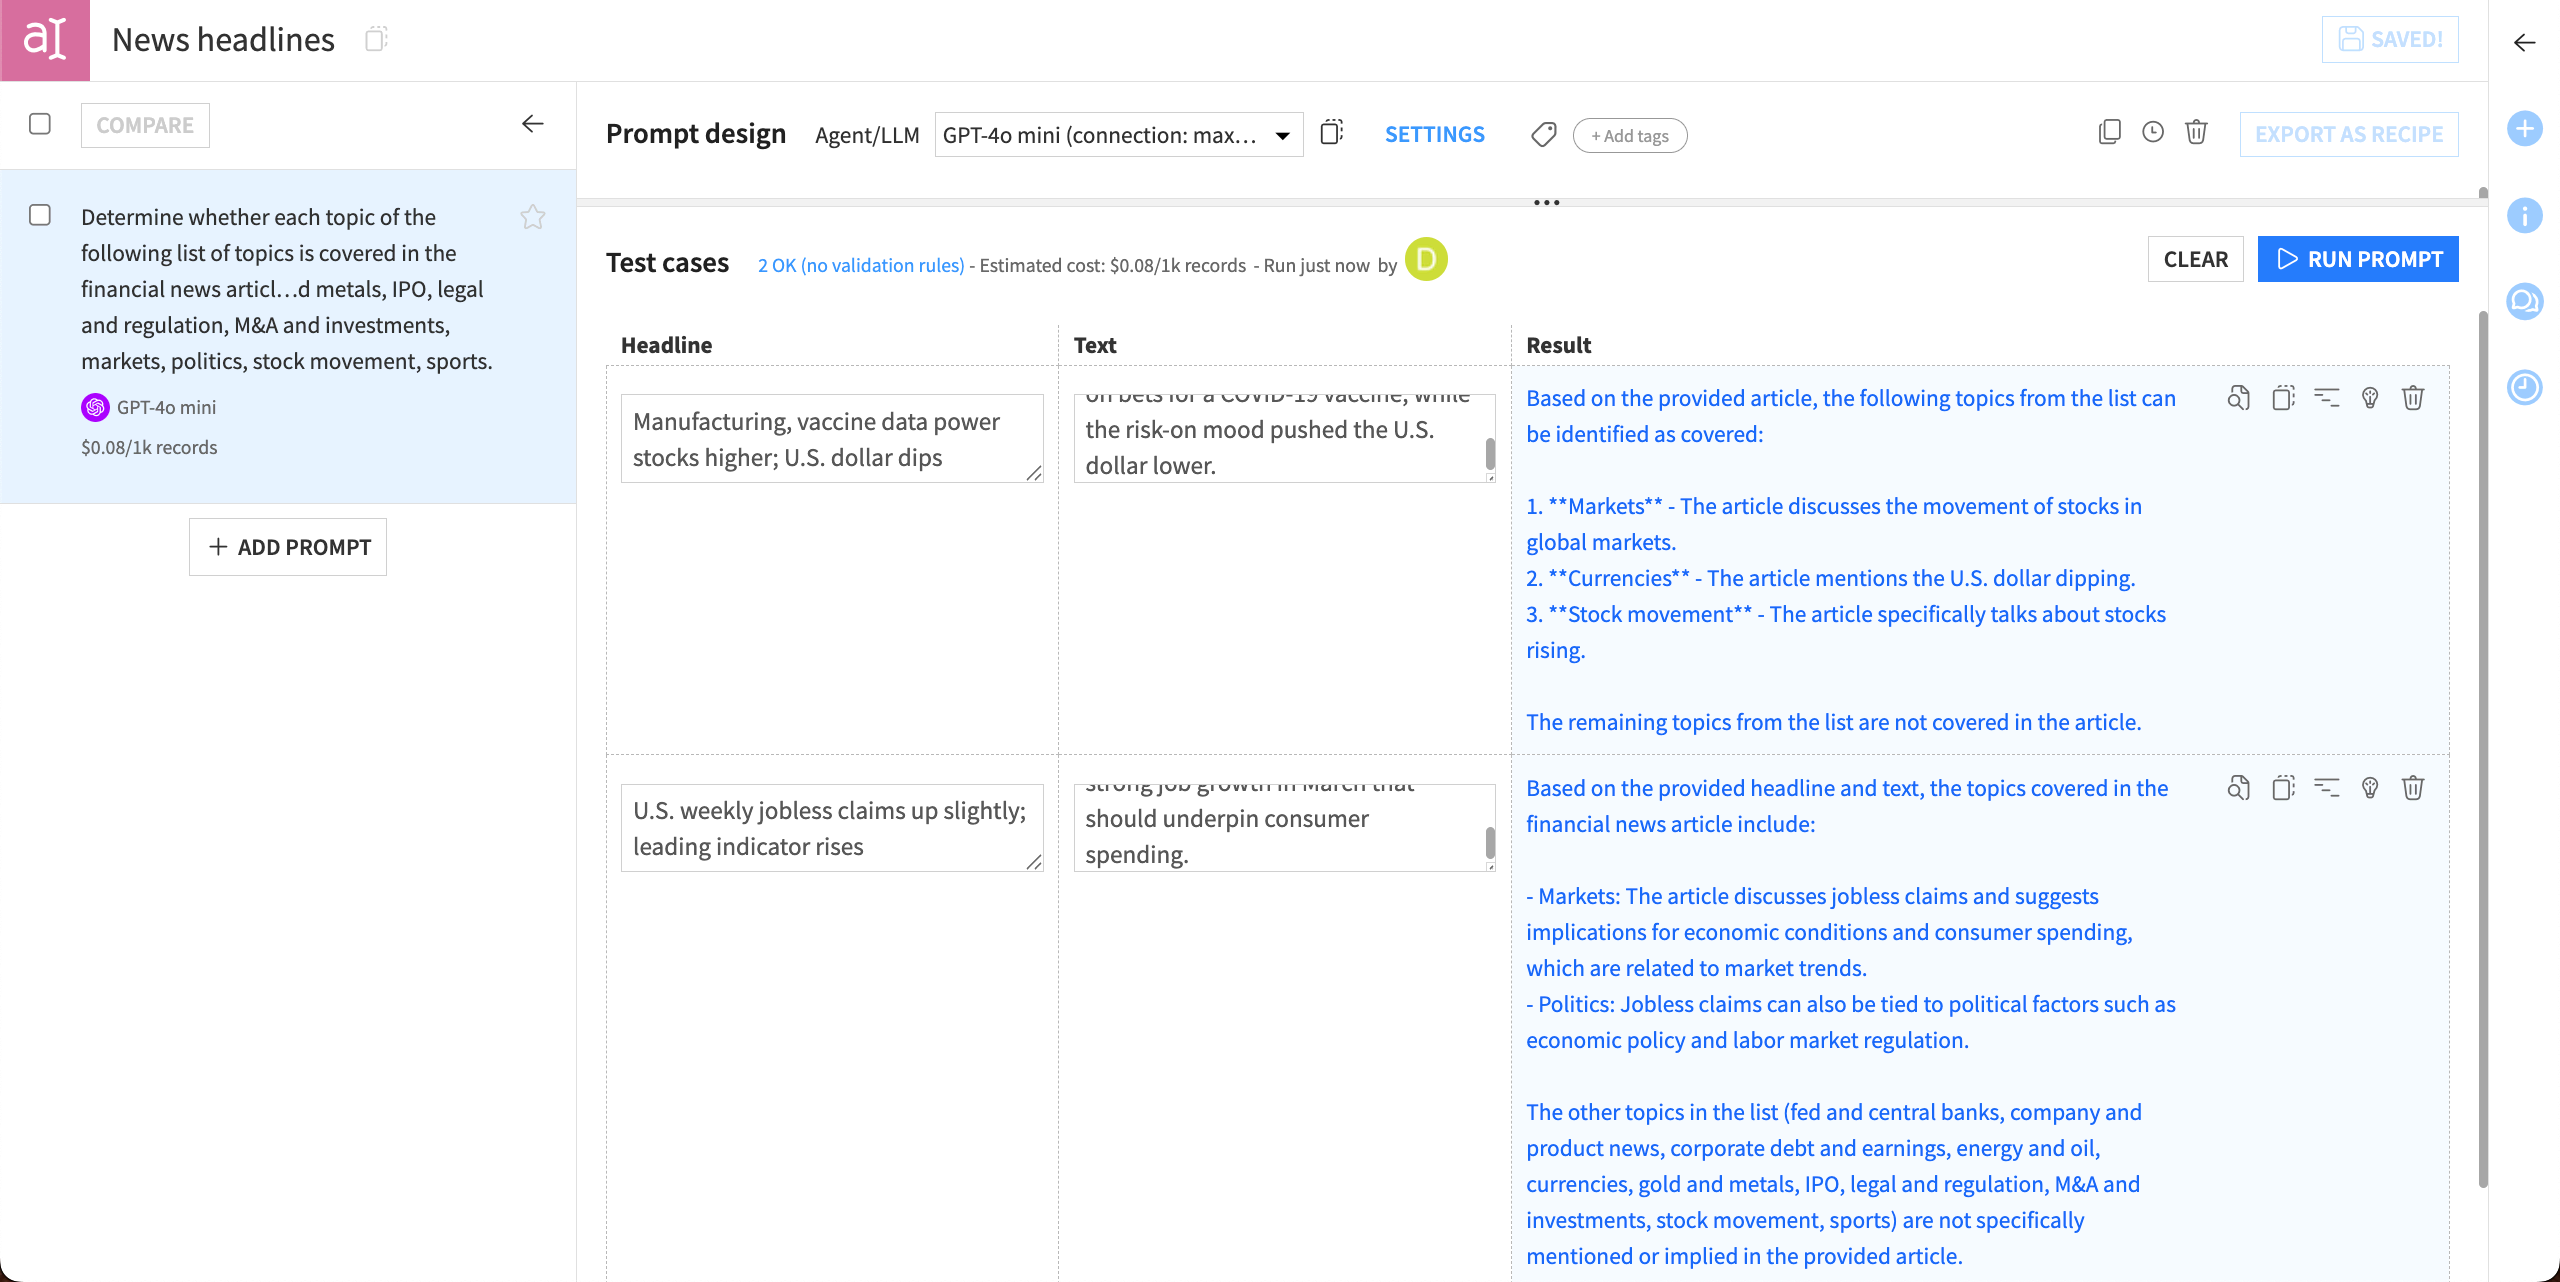Click the blue plus icon in right sidebar
The width and height of the screenshot is (2560, 1282).
click(2524, 128)
